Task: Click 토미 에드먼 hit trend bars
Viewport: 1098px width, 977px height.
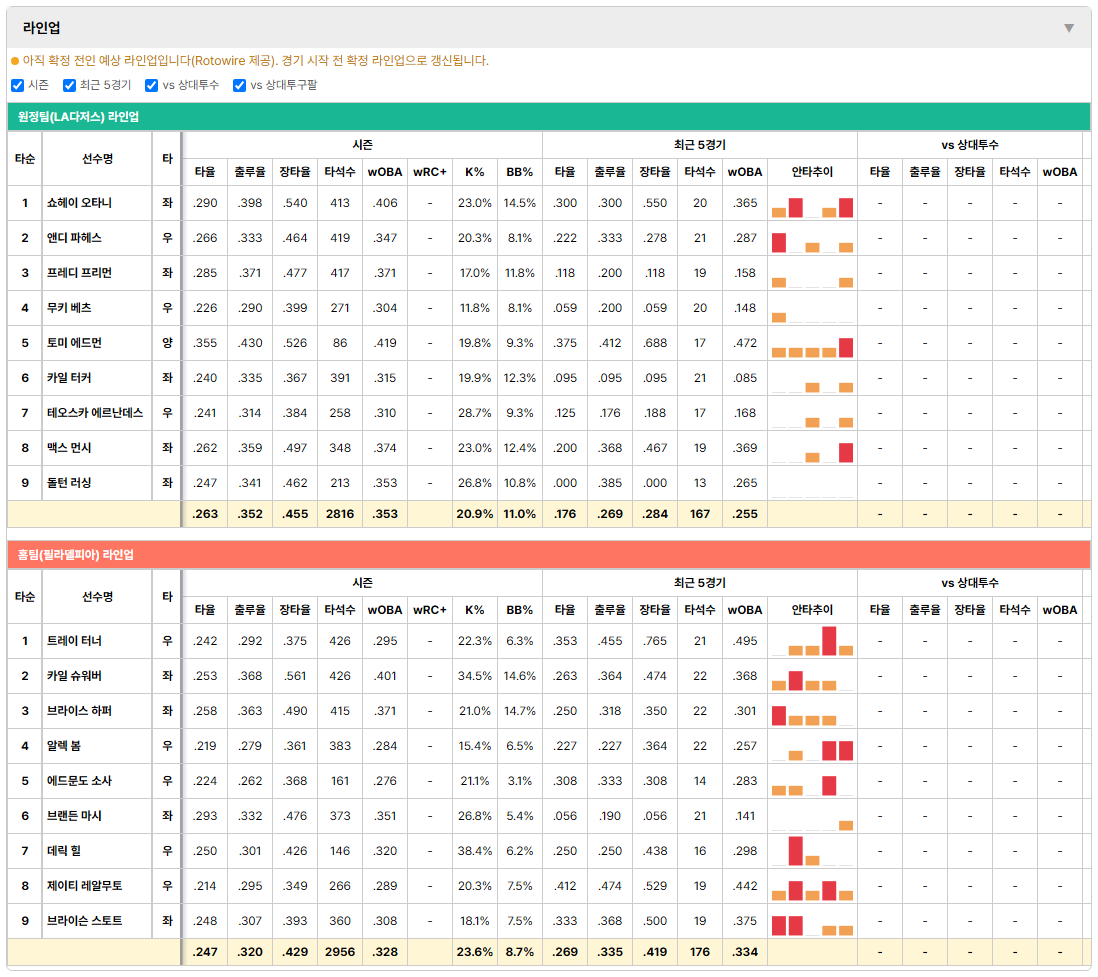Action: (x=812, y=347)
